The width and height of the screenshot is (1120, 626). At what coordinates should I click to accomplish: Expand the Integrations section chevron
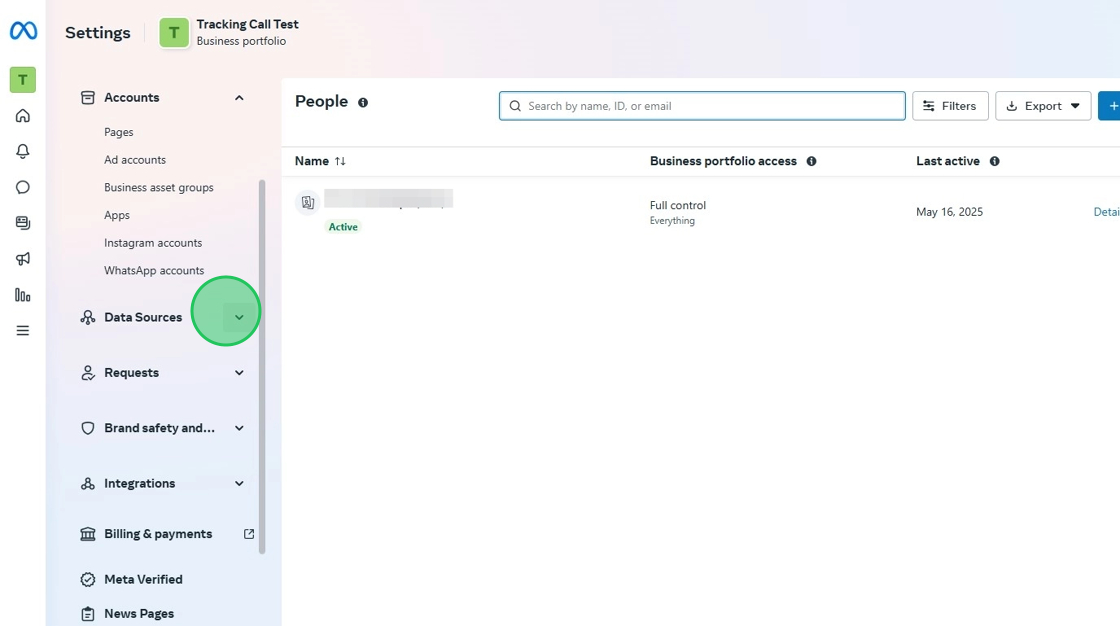(239, 484)
